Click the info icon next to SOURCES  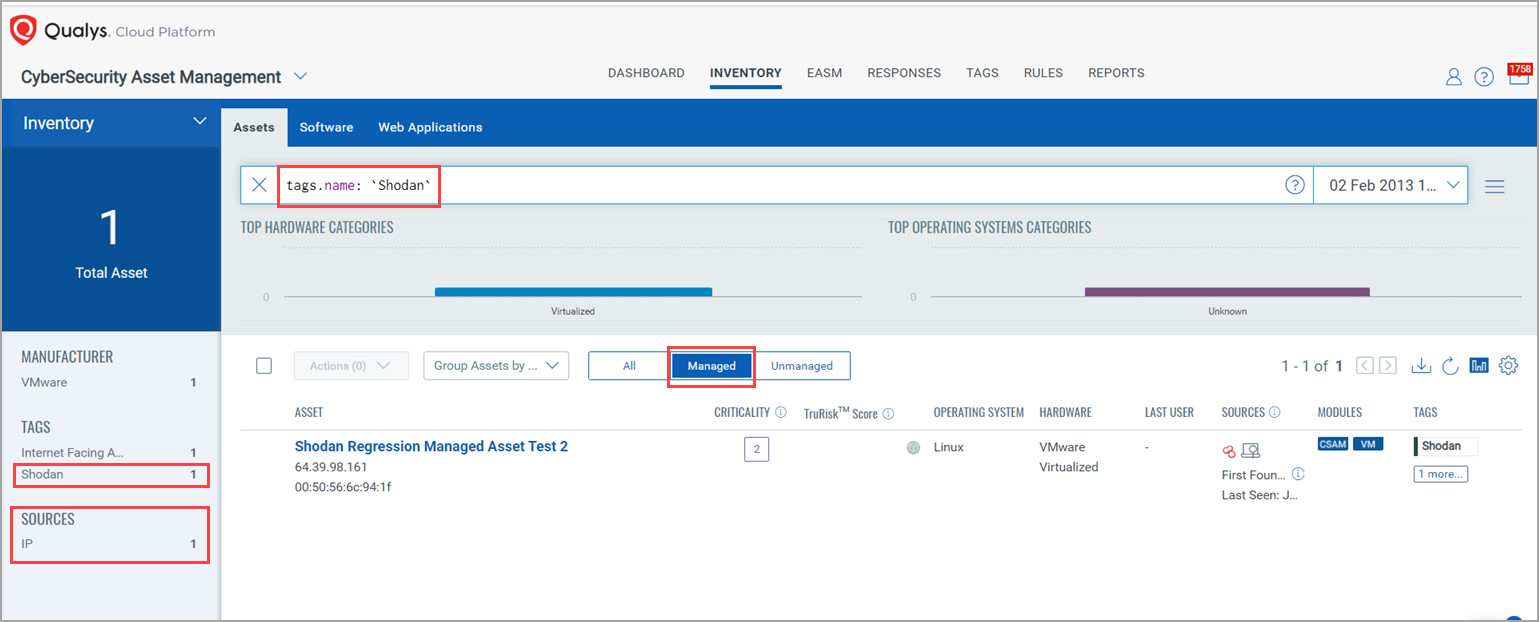coord(1274,412)
